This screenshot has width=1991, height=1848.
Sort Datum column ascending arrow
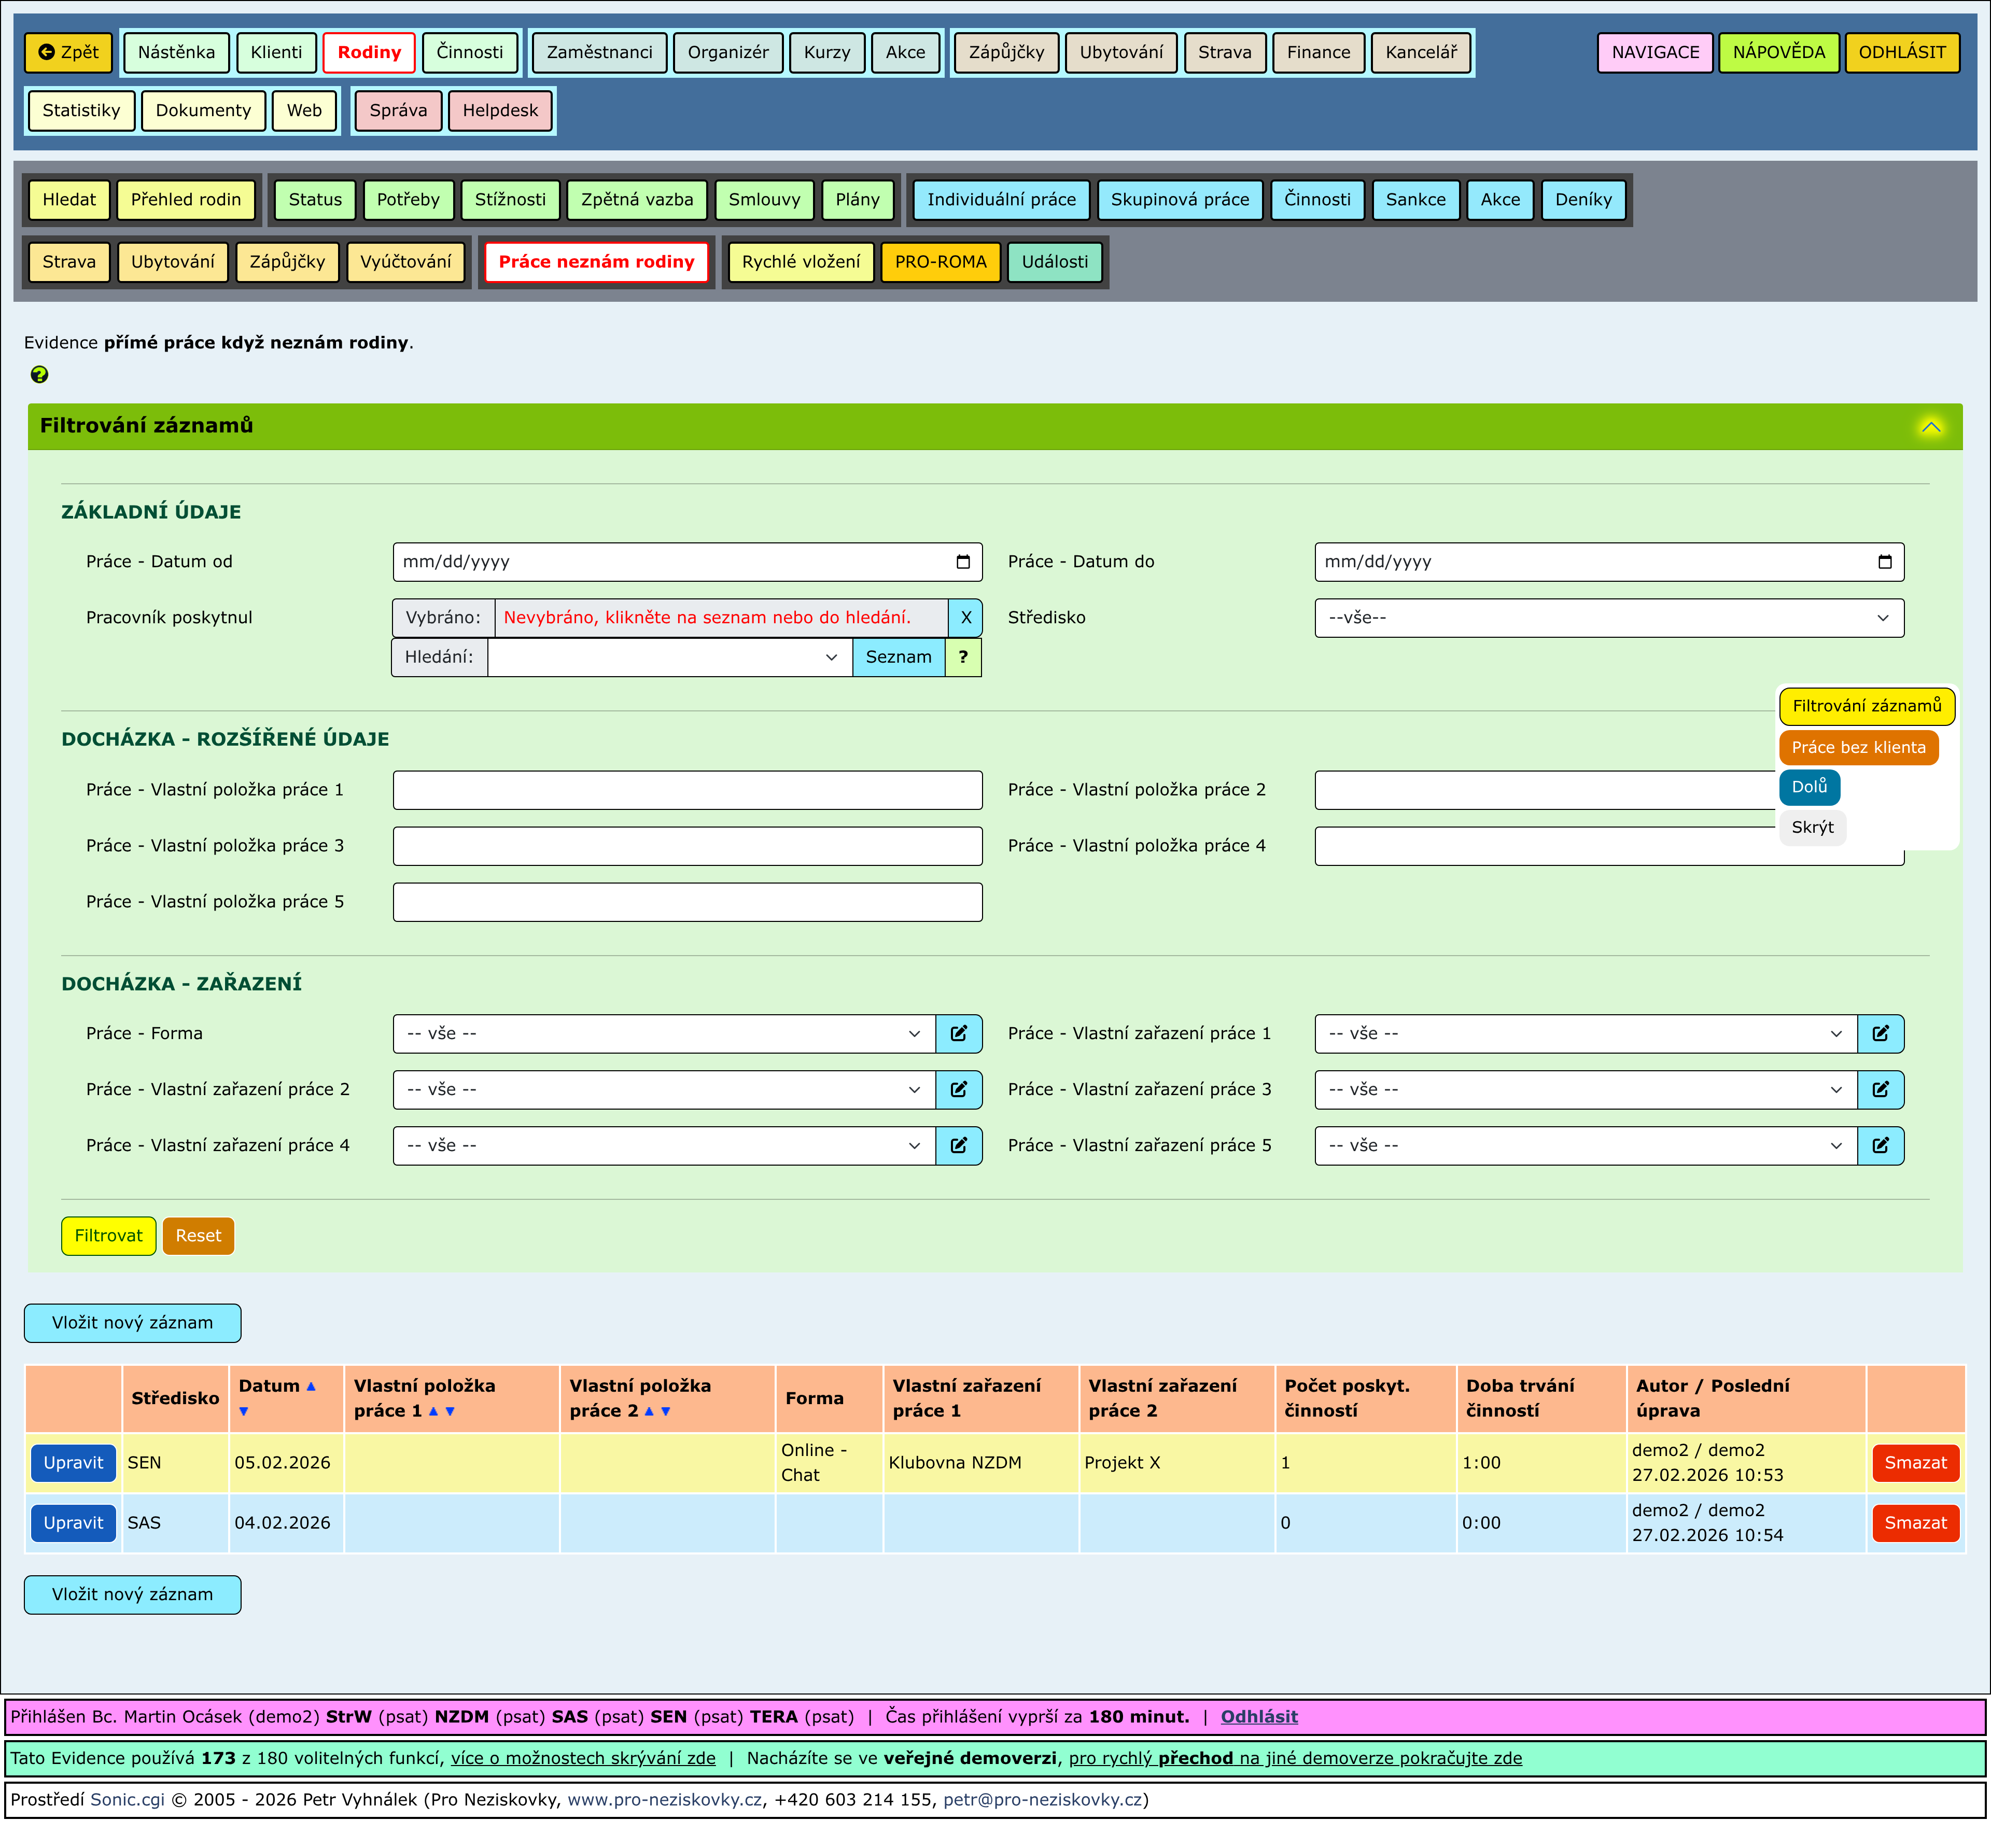(x=311, y=1387)
